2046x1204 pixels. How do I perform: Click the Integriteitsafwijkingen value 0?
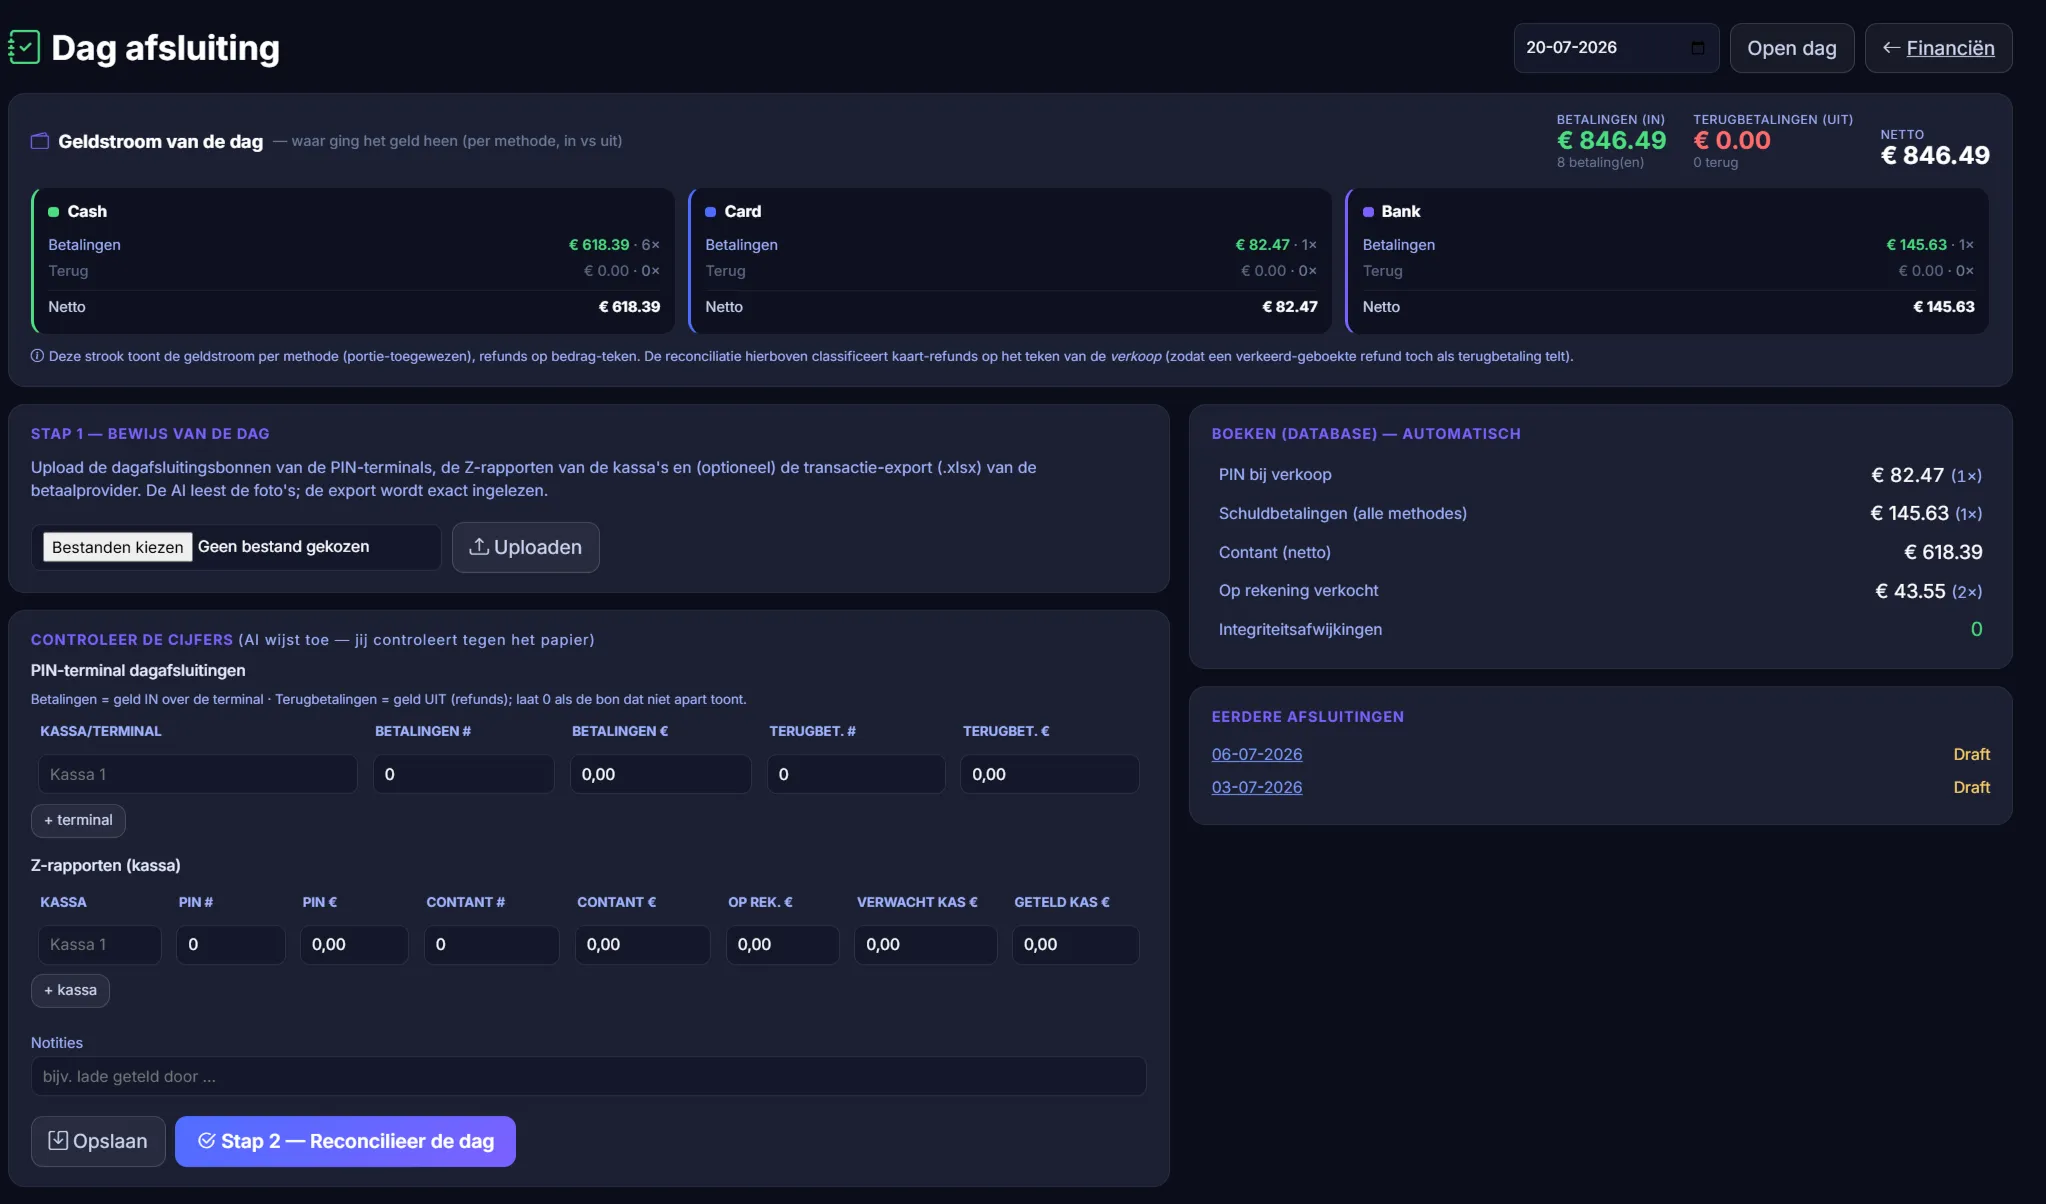tap(1976, 629)
